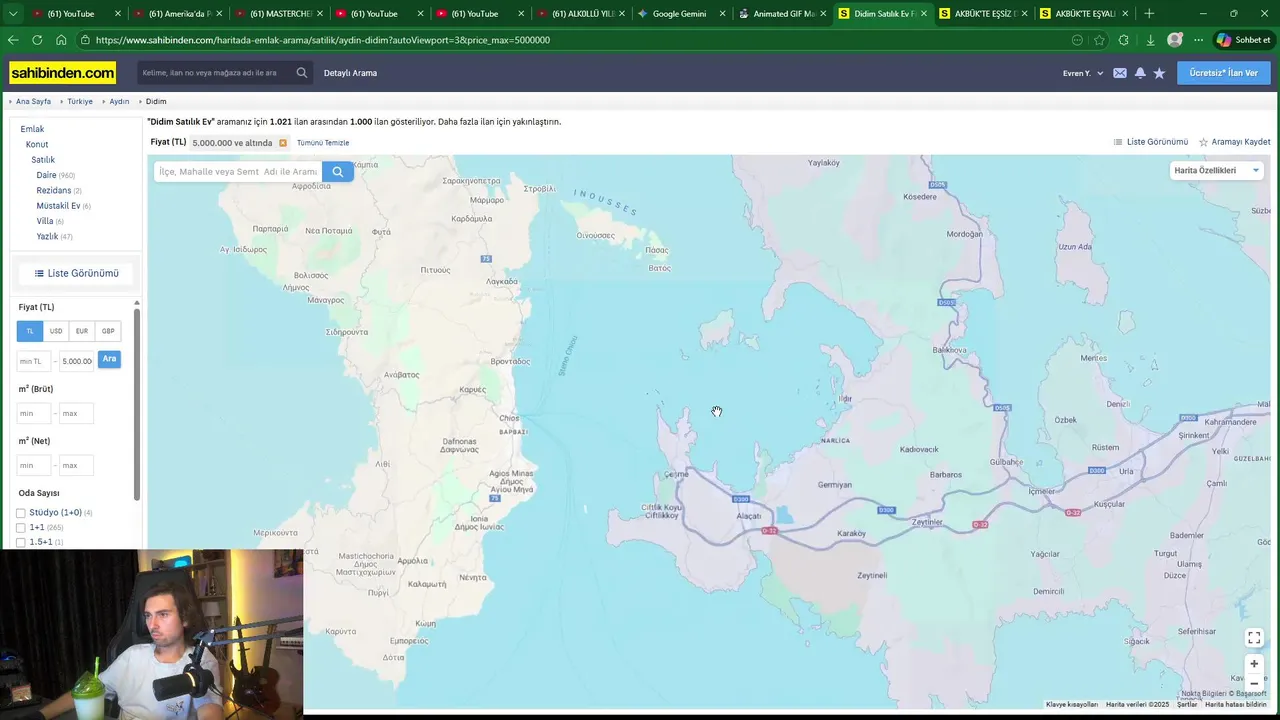1280x720 pixels.
Task: Select EUR currency toggle
Action: (x=82, y=331)
